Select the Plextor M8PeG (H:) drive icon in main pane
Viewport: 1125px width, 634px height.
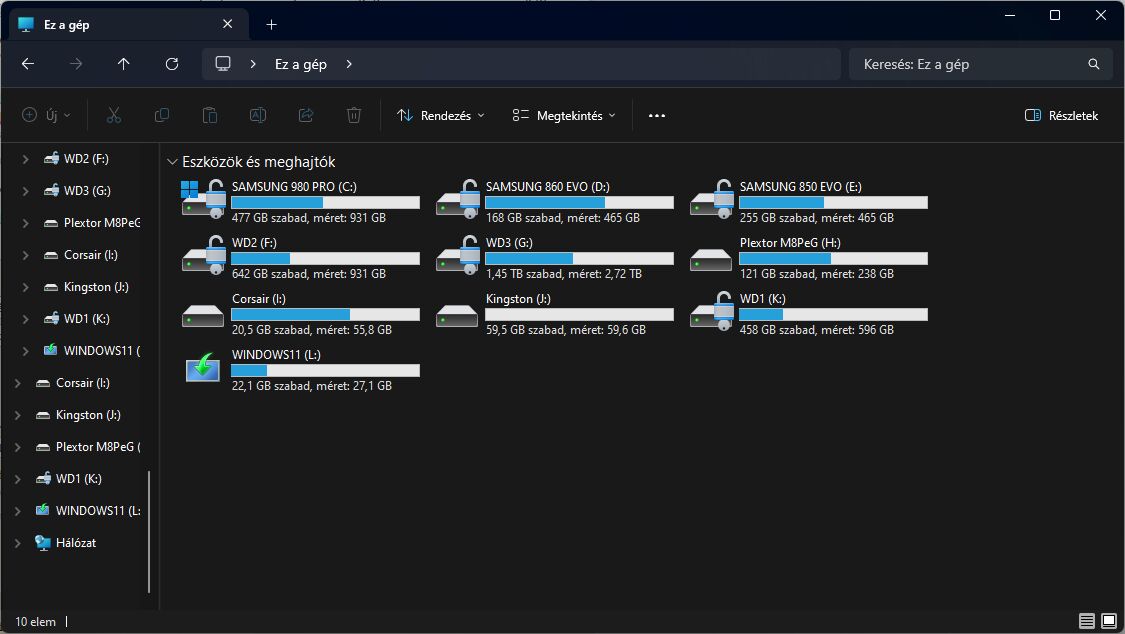711,260
